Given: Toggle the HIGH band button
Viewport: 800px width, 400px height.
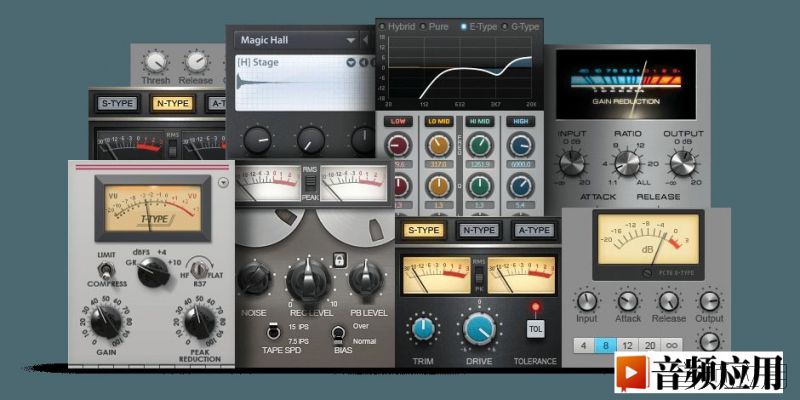Looking at the screenshot, I should pyautogui.click(x=520, y=121).
